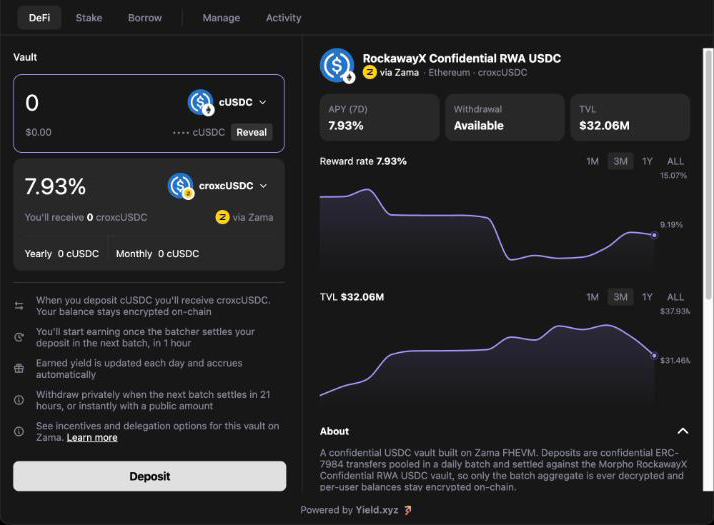Click the gift icon beside earned yield

pos(19,369)
